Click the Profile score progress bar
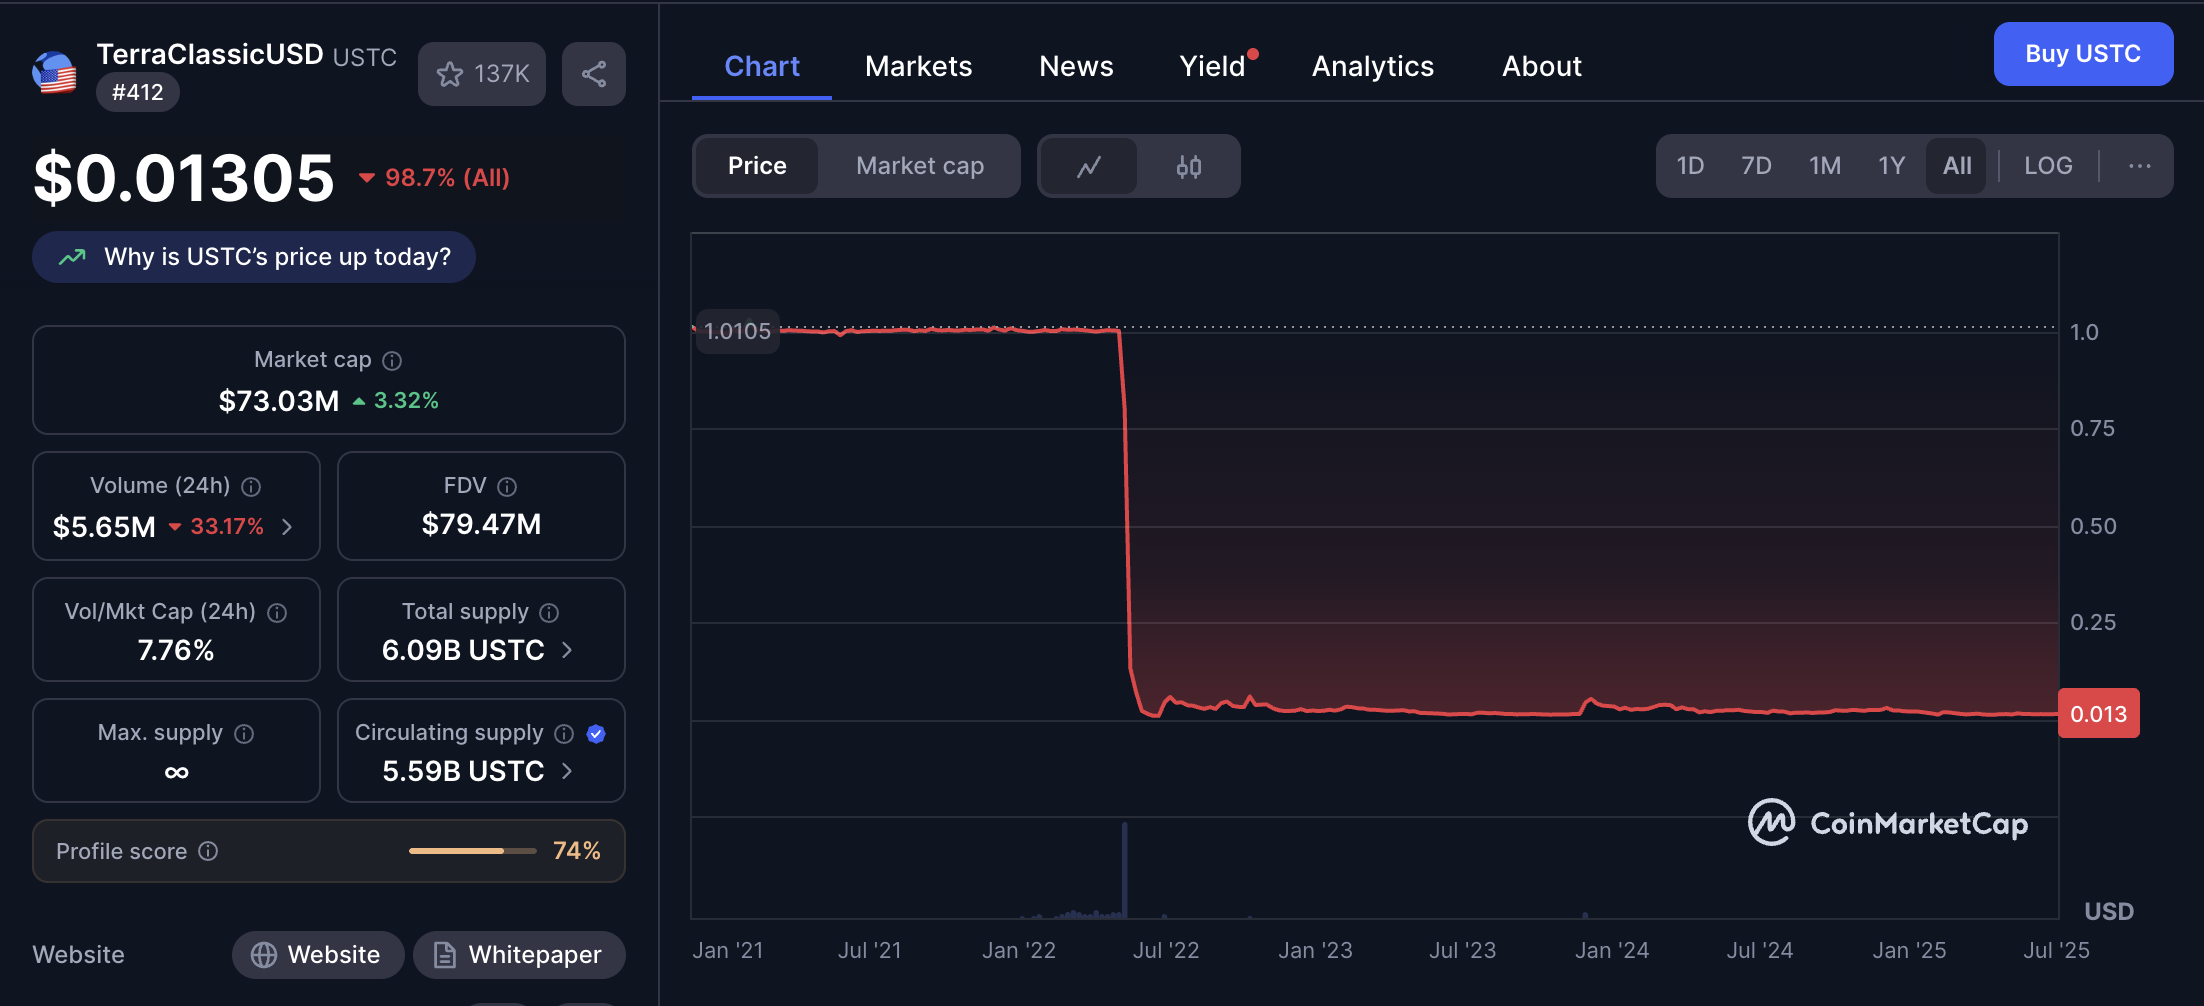 (472, 850)
